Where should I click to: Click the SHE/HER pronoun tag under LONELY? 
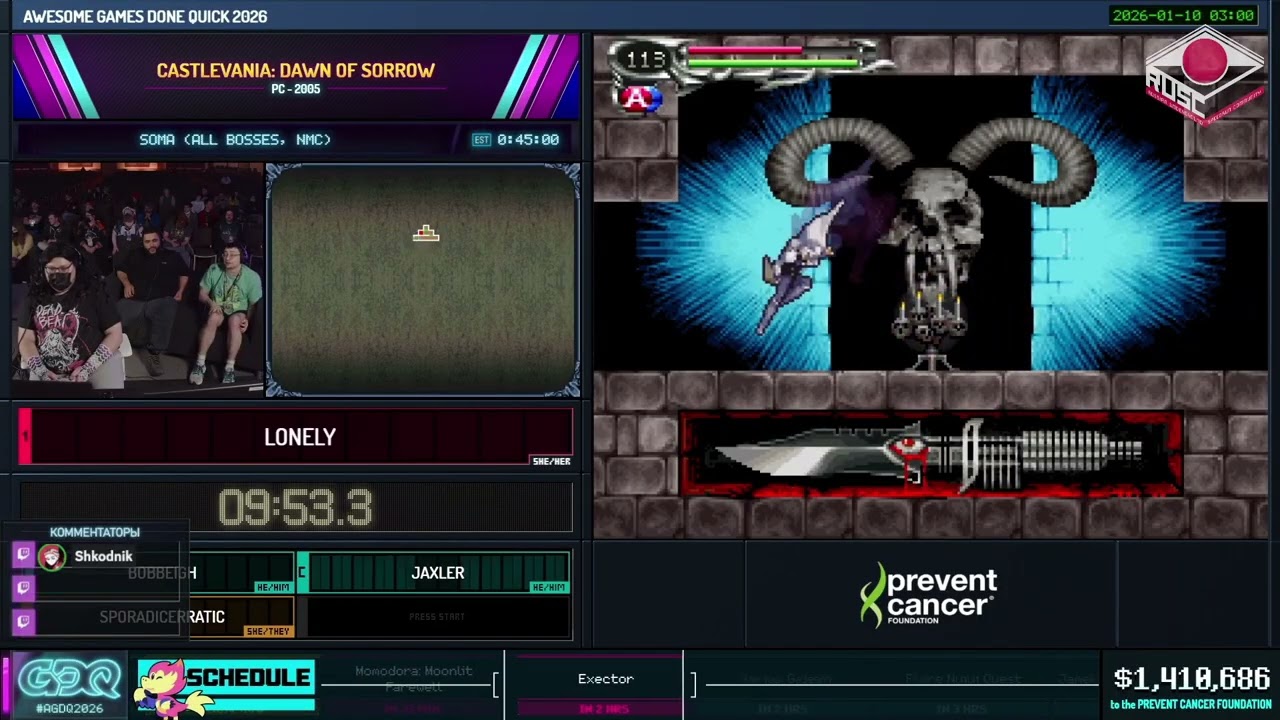tap(551, 461)
